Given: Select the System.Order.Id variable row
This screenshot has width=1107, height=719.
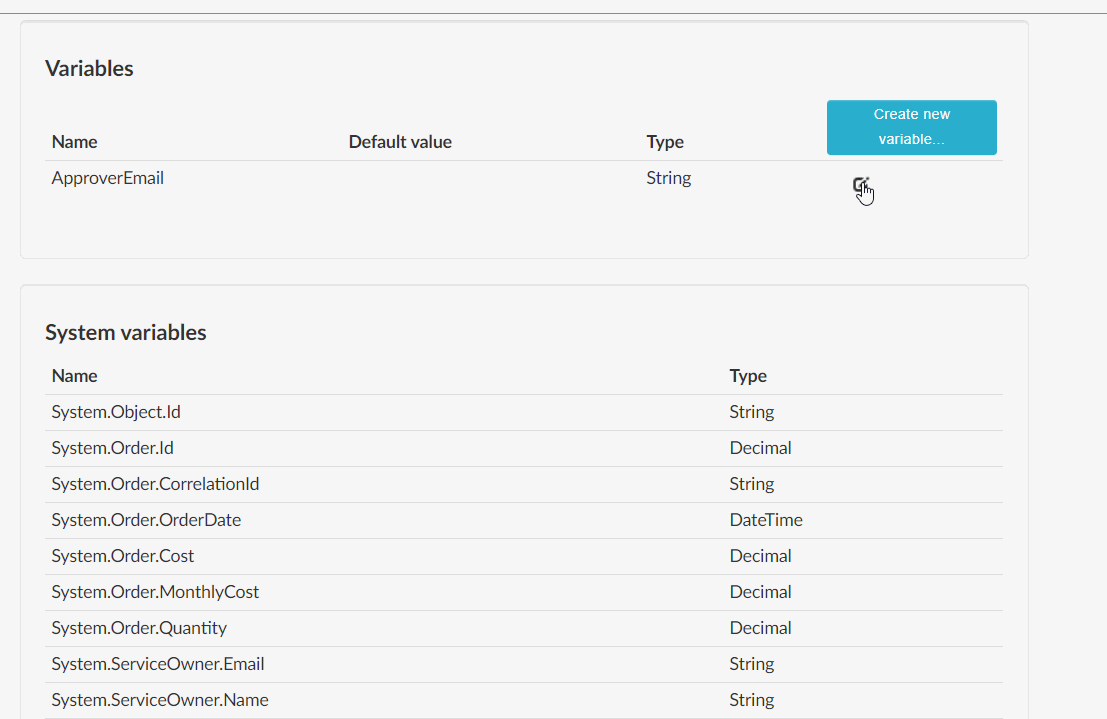Looking at the screenshot, I should 112,448.
